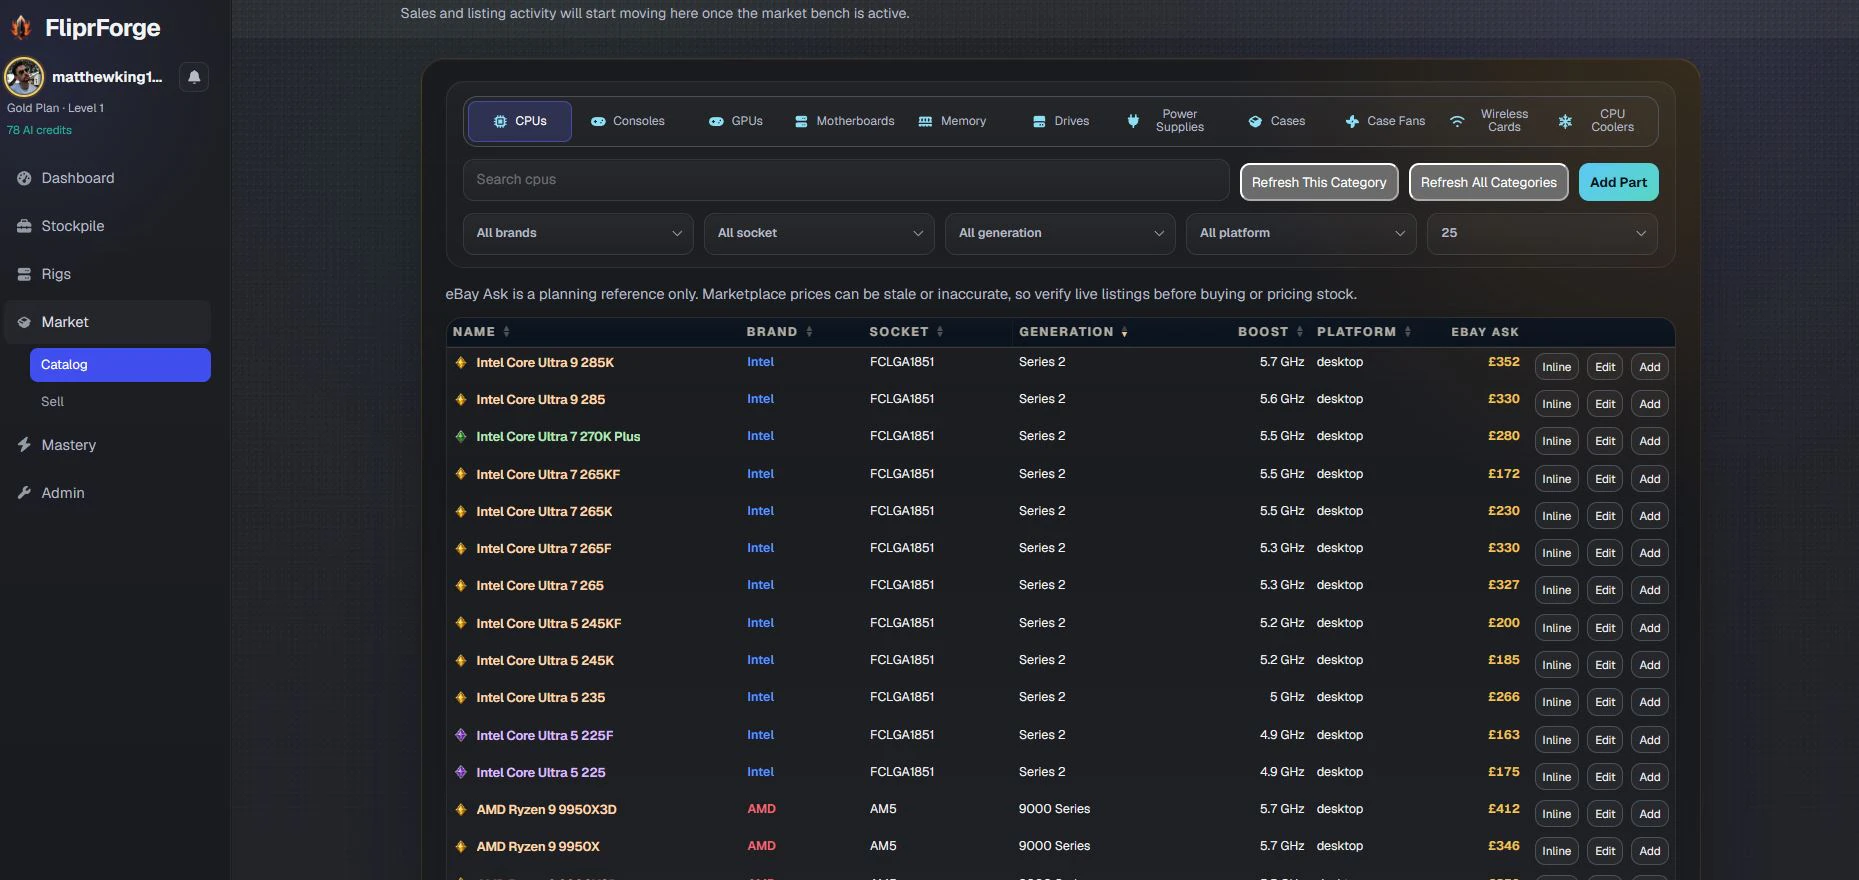Expand the All brands dropdown
Image resolution: width=1859 pixels, height=880 pixels.
pyautogui.click(x=578, y=233)
